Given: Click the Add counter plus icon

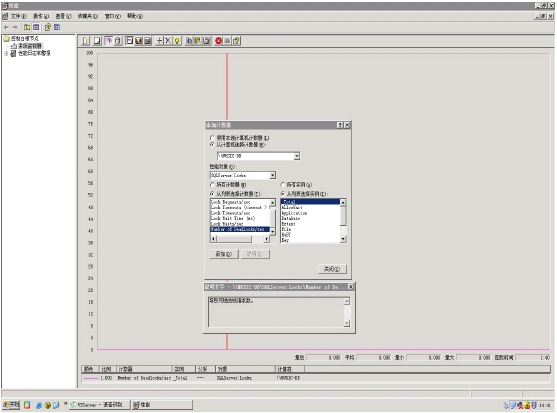Looking at the screenshot, I should (x=159, y=41).
